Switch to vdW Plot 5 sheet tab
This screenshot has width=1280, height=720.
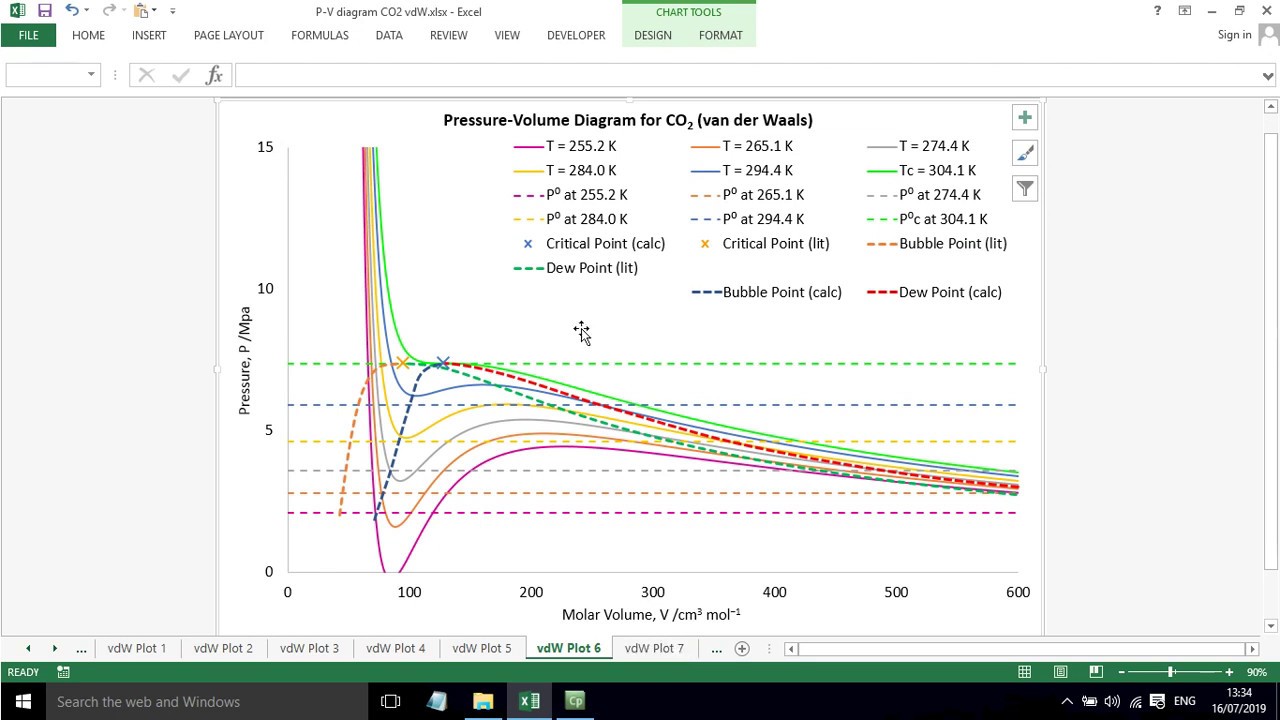[481, 648]
